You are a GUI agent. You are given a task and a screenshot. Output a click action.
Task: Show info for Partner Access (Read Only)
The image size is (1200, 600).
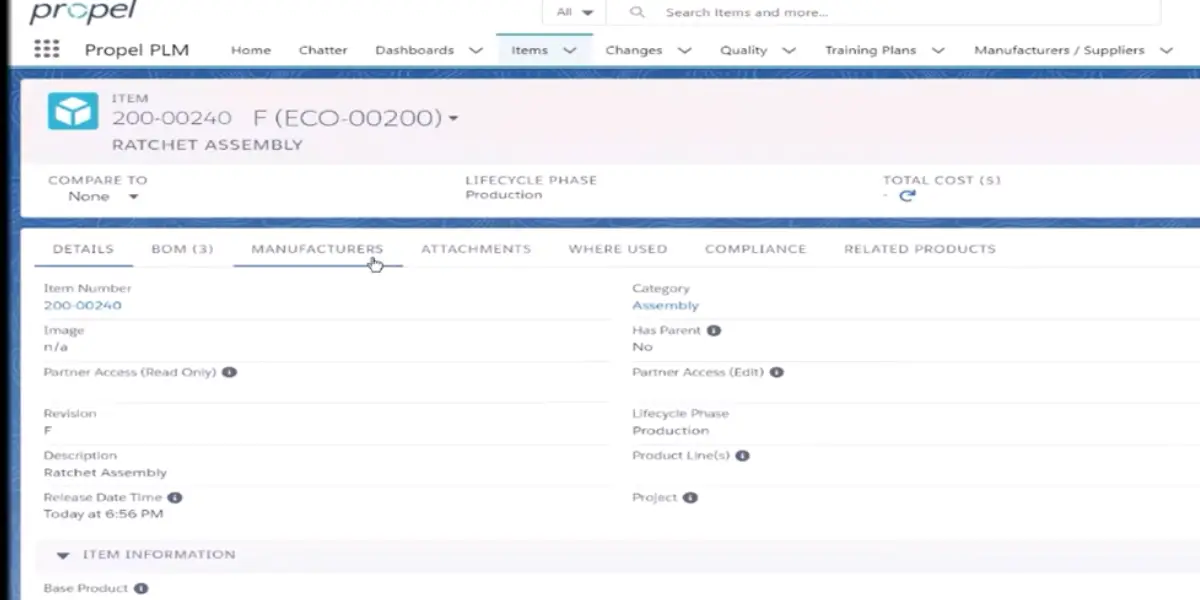point(229,372)
